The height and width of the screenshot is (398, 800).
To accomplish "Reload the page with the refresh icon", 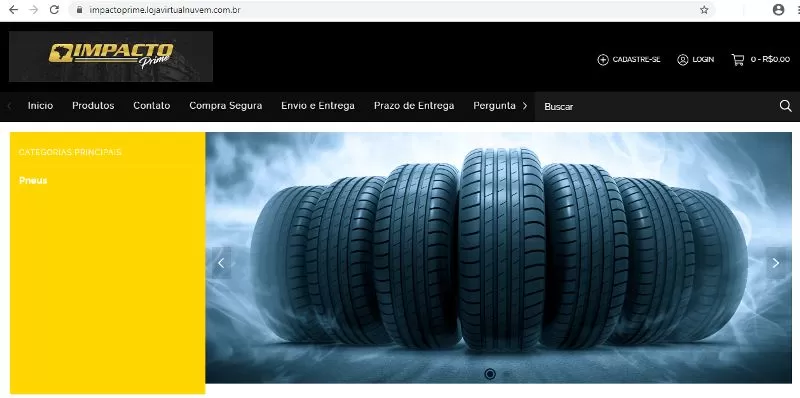I will pos(54,10).
